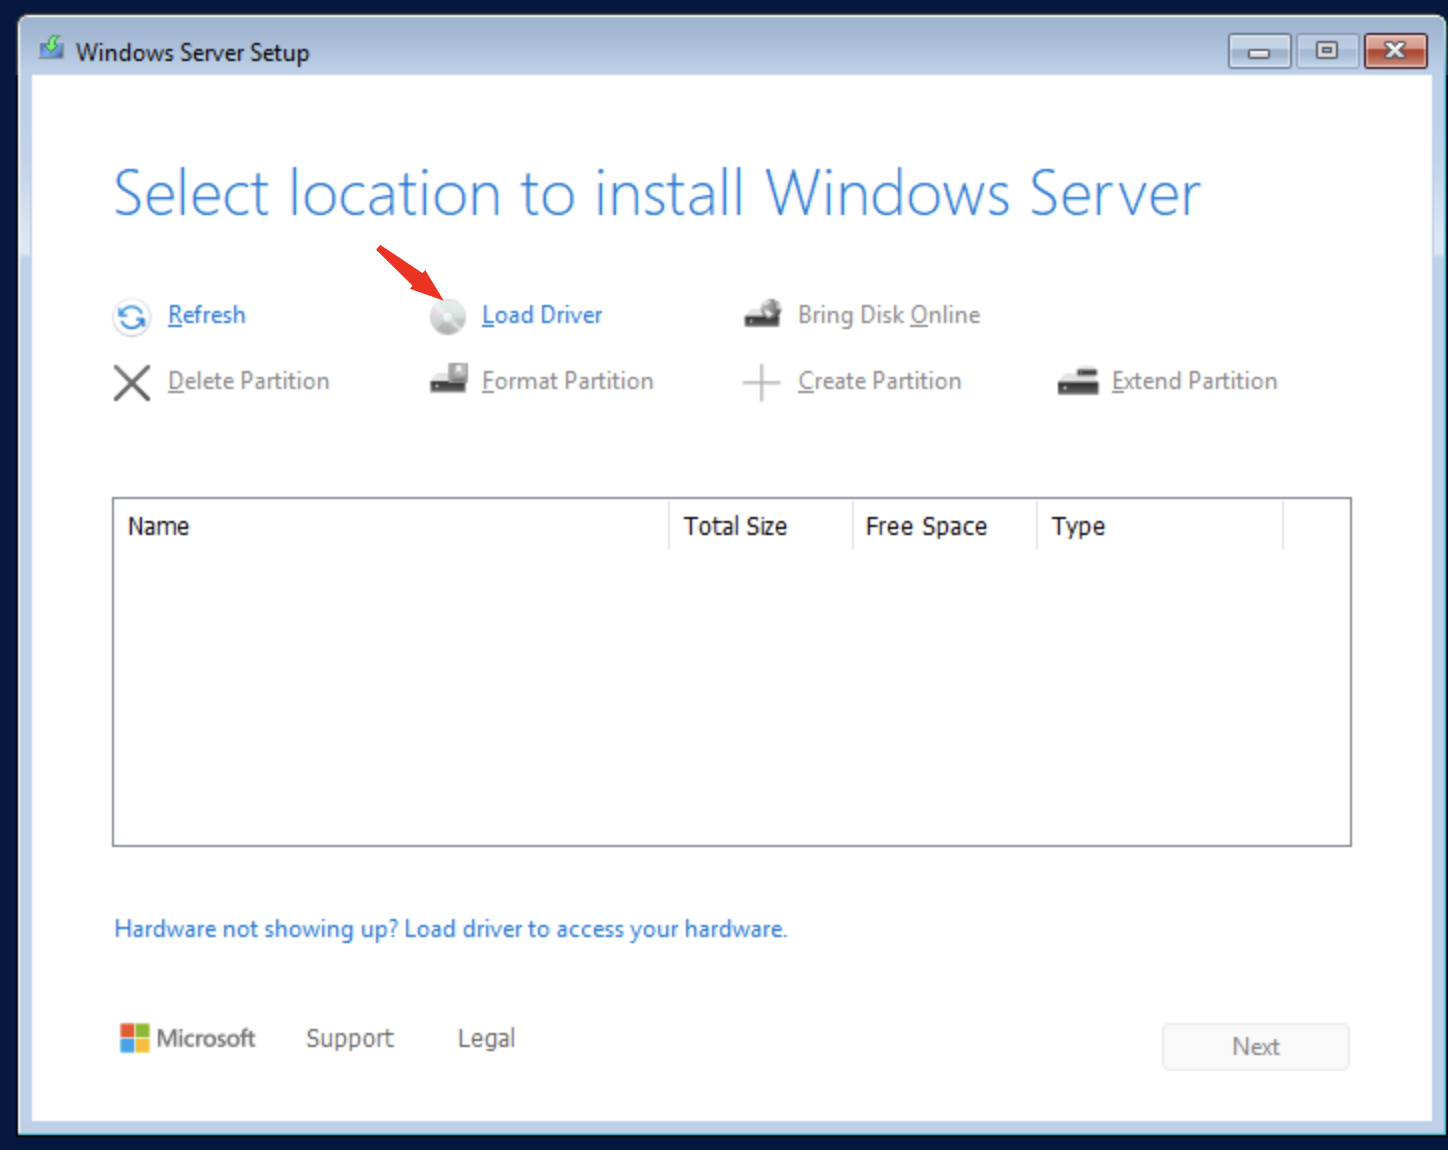Click the Bring Disk Online drive icon
This screenshot has height=1150, width=1448.
pos(763,315)
